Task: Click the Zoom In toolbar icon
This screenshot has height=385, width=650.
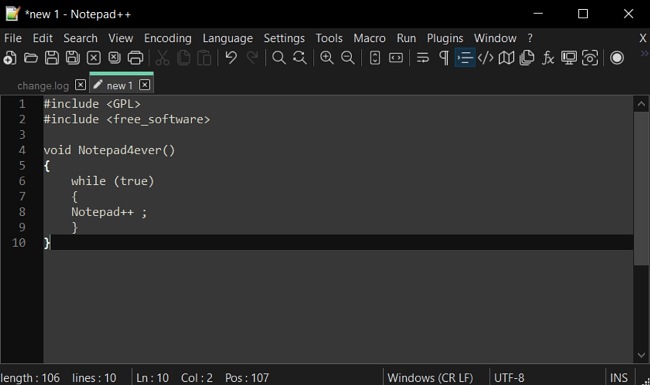Action: (327, 58)
